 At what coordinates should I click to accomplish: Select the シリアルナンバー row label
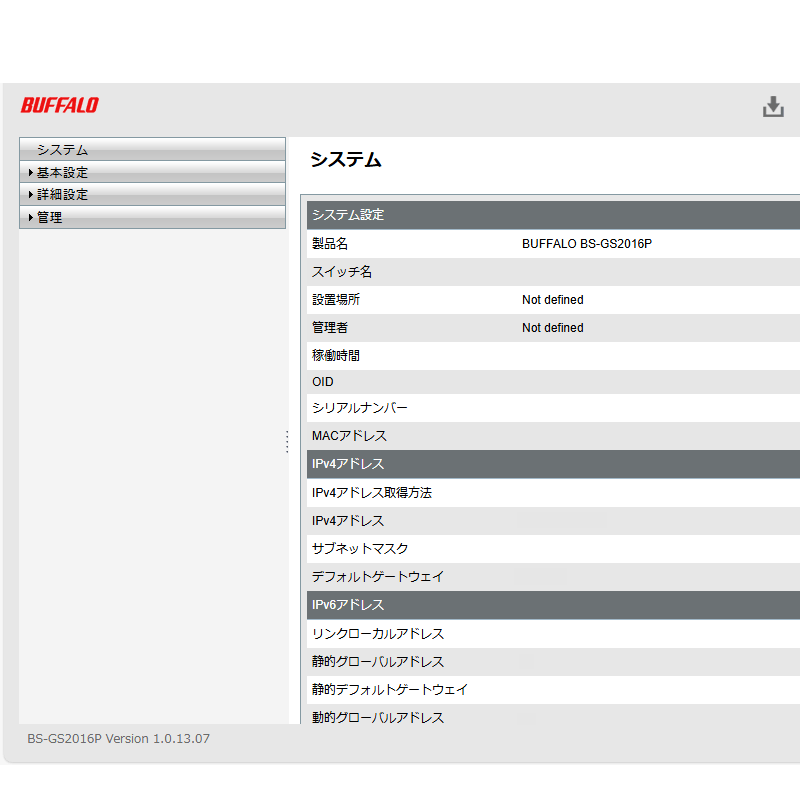(360, 408)
